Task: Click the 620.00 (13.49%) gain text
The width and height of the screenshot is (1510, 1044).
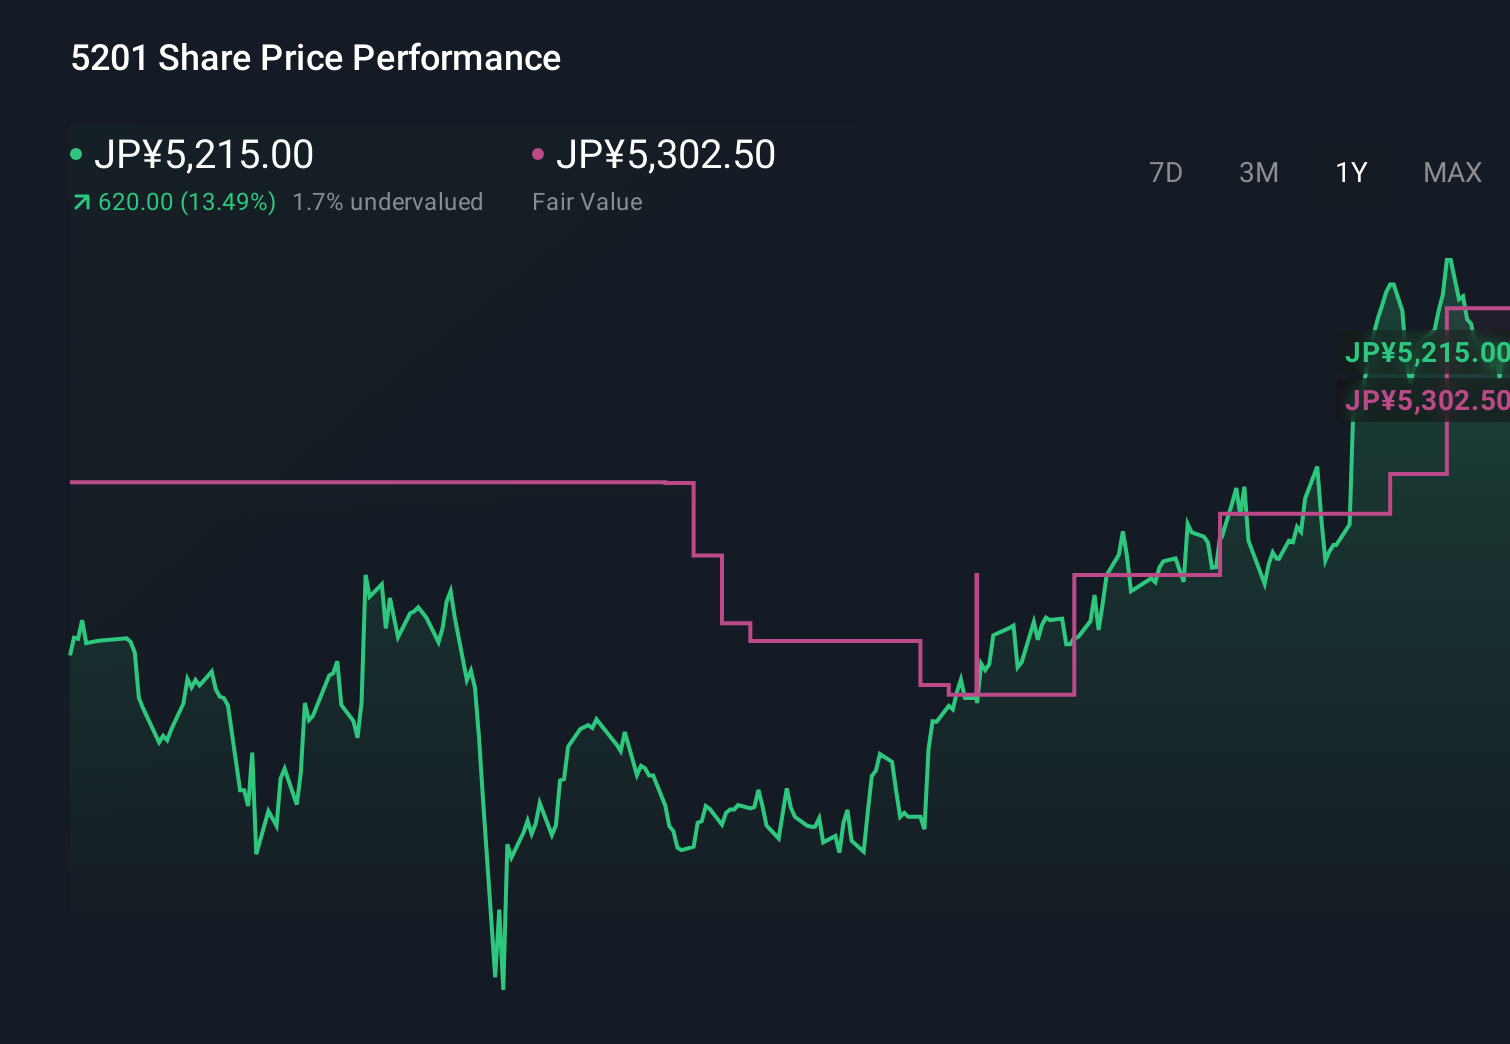Action: 186,201
